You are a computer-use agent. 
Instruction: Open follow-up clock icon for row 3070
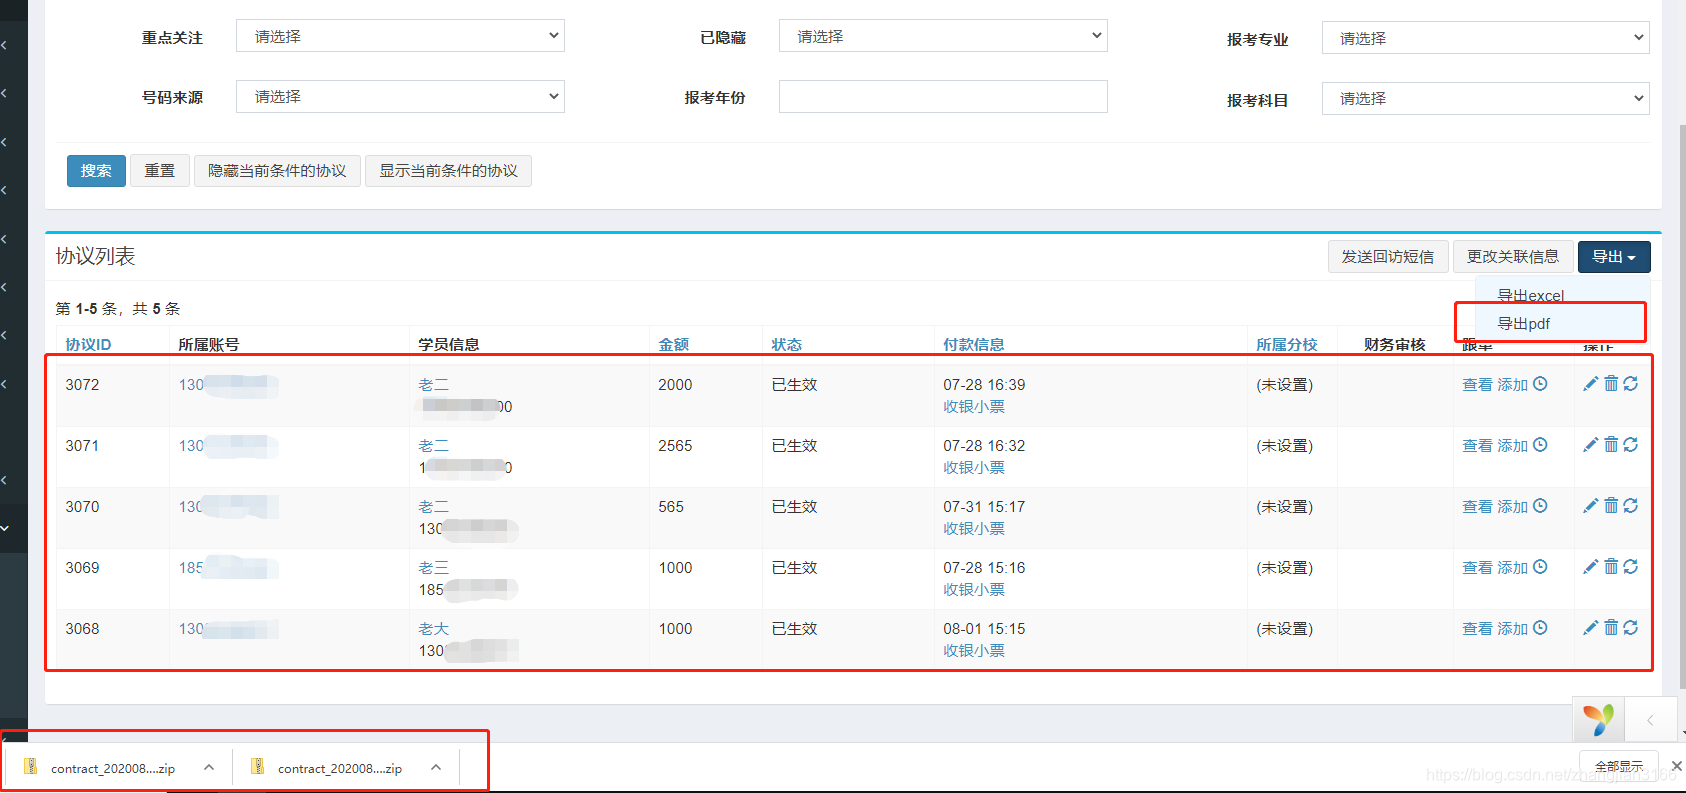pyautogui.click(x=1540, y=506)
